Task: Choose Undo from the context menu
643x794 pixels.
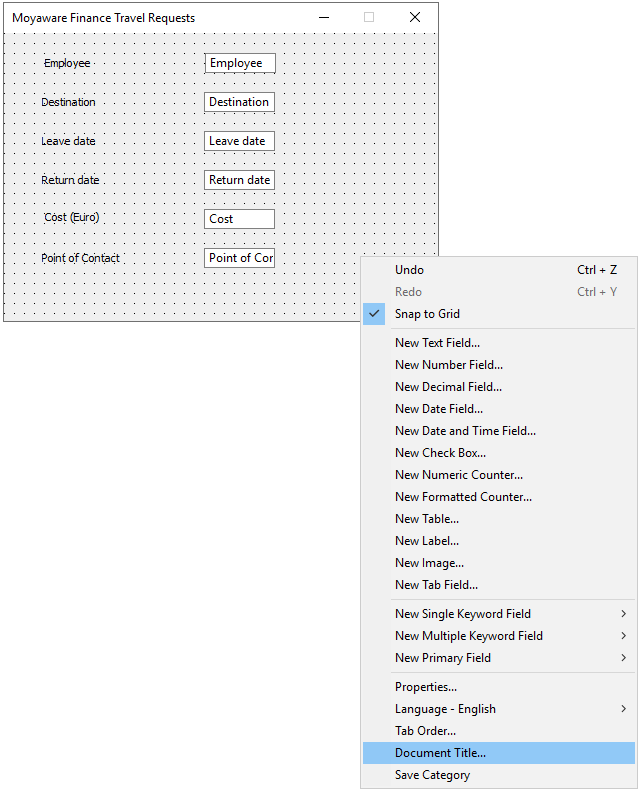Action: click(499, 270)
